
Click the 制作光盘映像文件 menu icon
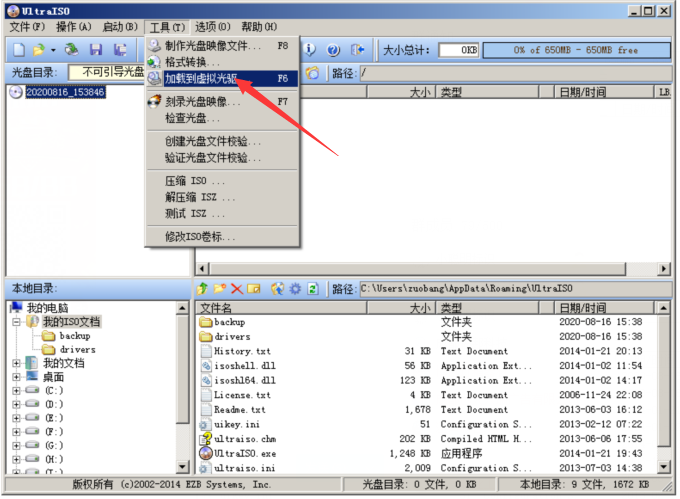click(x=154, y=46)
